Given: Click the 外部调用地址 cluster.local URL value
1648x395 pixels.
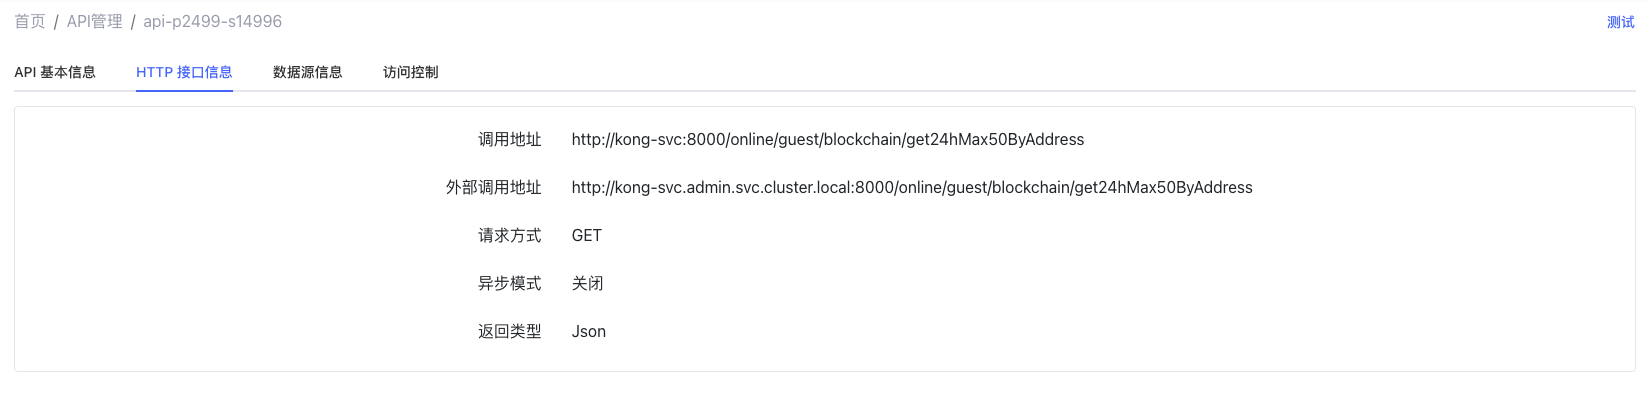Looking at the screenshot, I should (x=912, y=187).
